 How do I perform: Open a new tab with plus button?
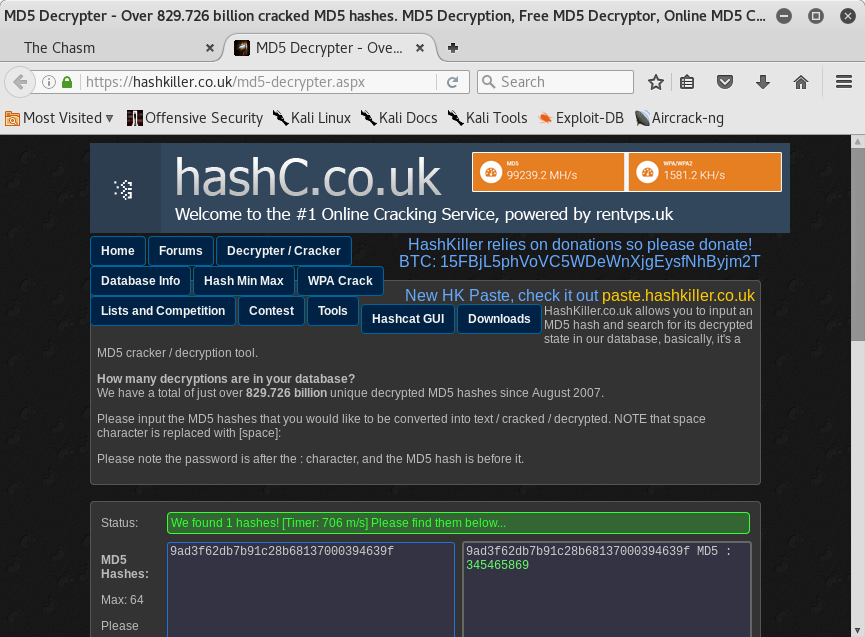coord(453,48)
